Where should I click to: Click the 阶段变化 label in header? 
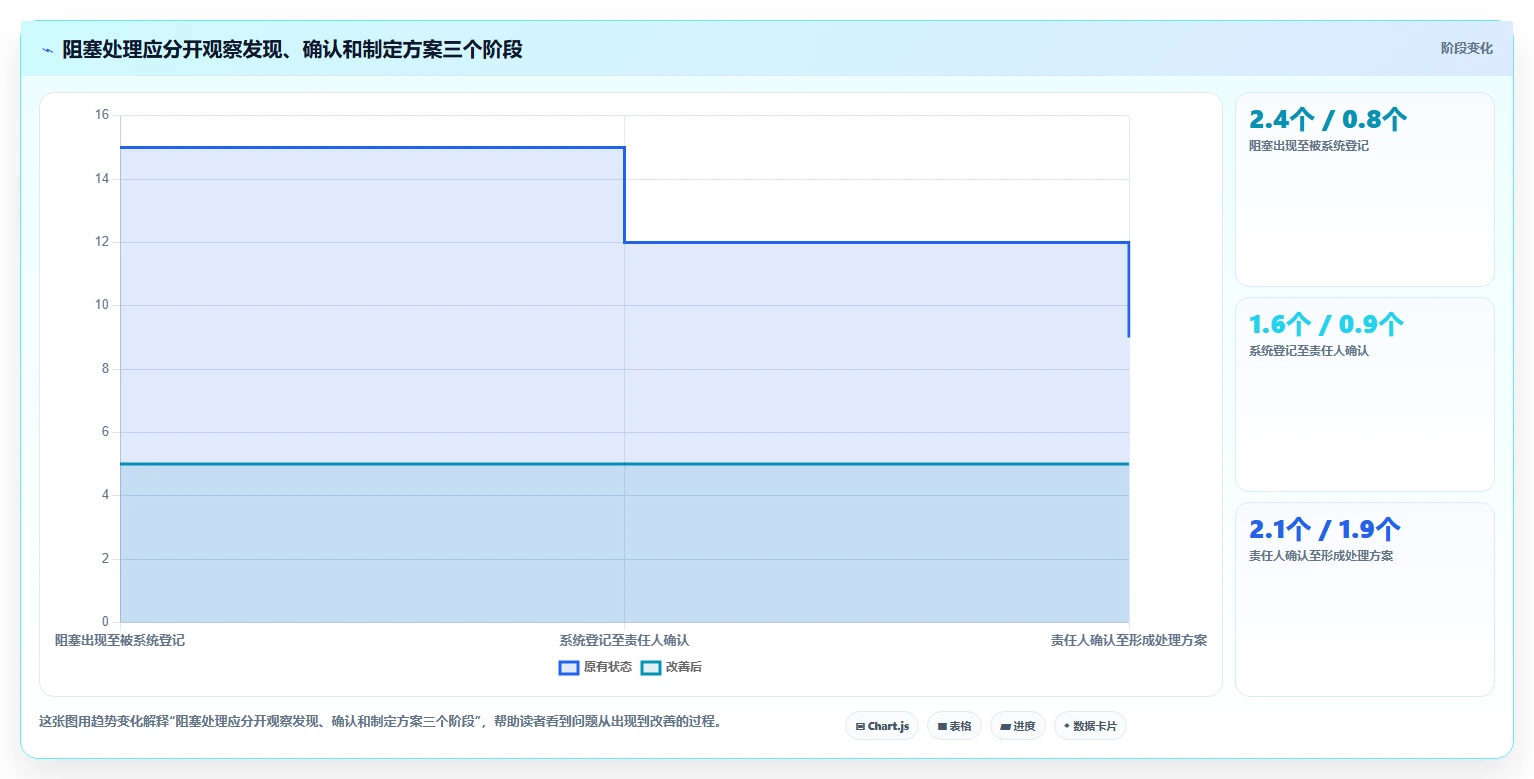click(x=1466, y=48)
